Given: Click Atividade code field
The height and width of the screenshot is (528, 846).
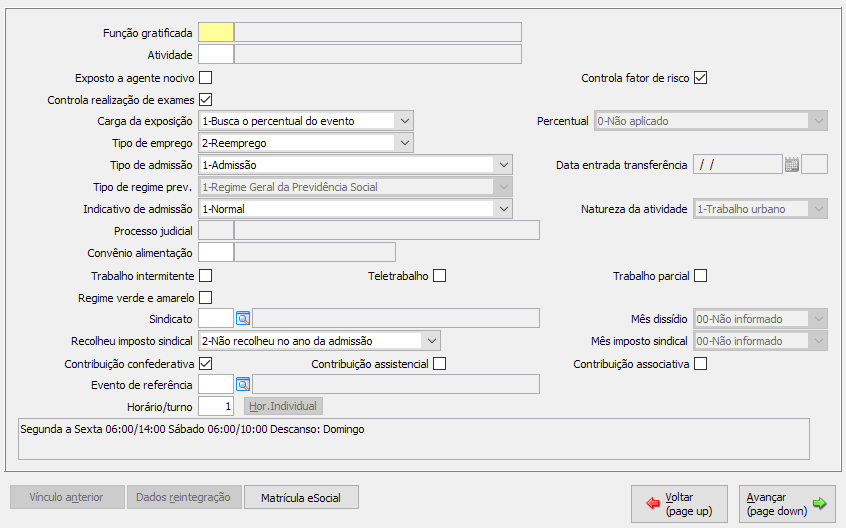Looking at the screenshot, I should pos(216,54).
